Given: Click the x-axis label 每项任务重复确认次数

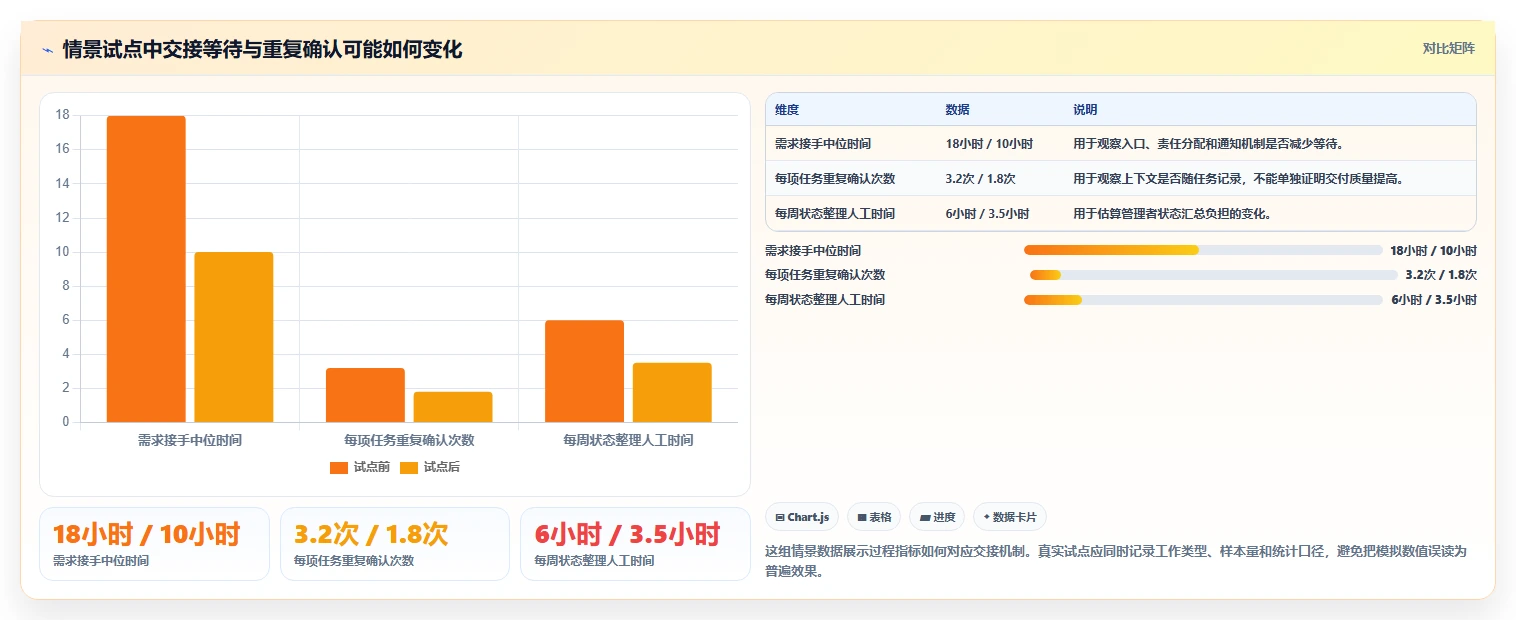Looking at the screenshot, I should [409, 440].
